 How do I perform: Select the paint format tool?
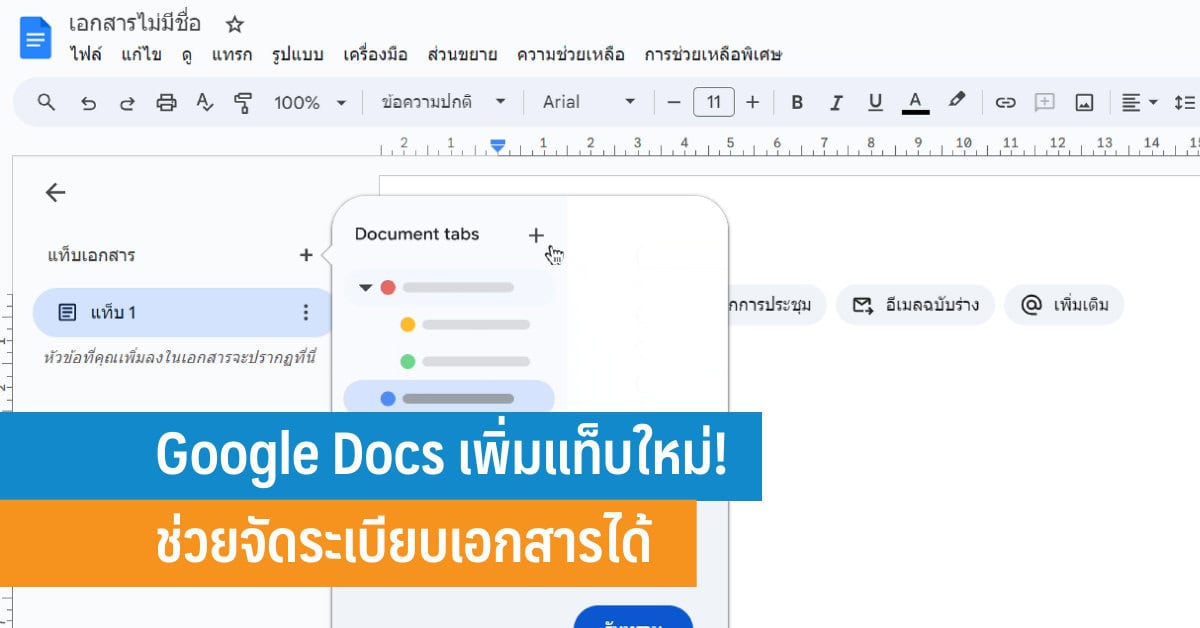(x=242, y=102)
